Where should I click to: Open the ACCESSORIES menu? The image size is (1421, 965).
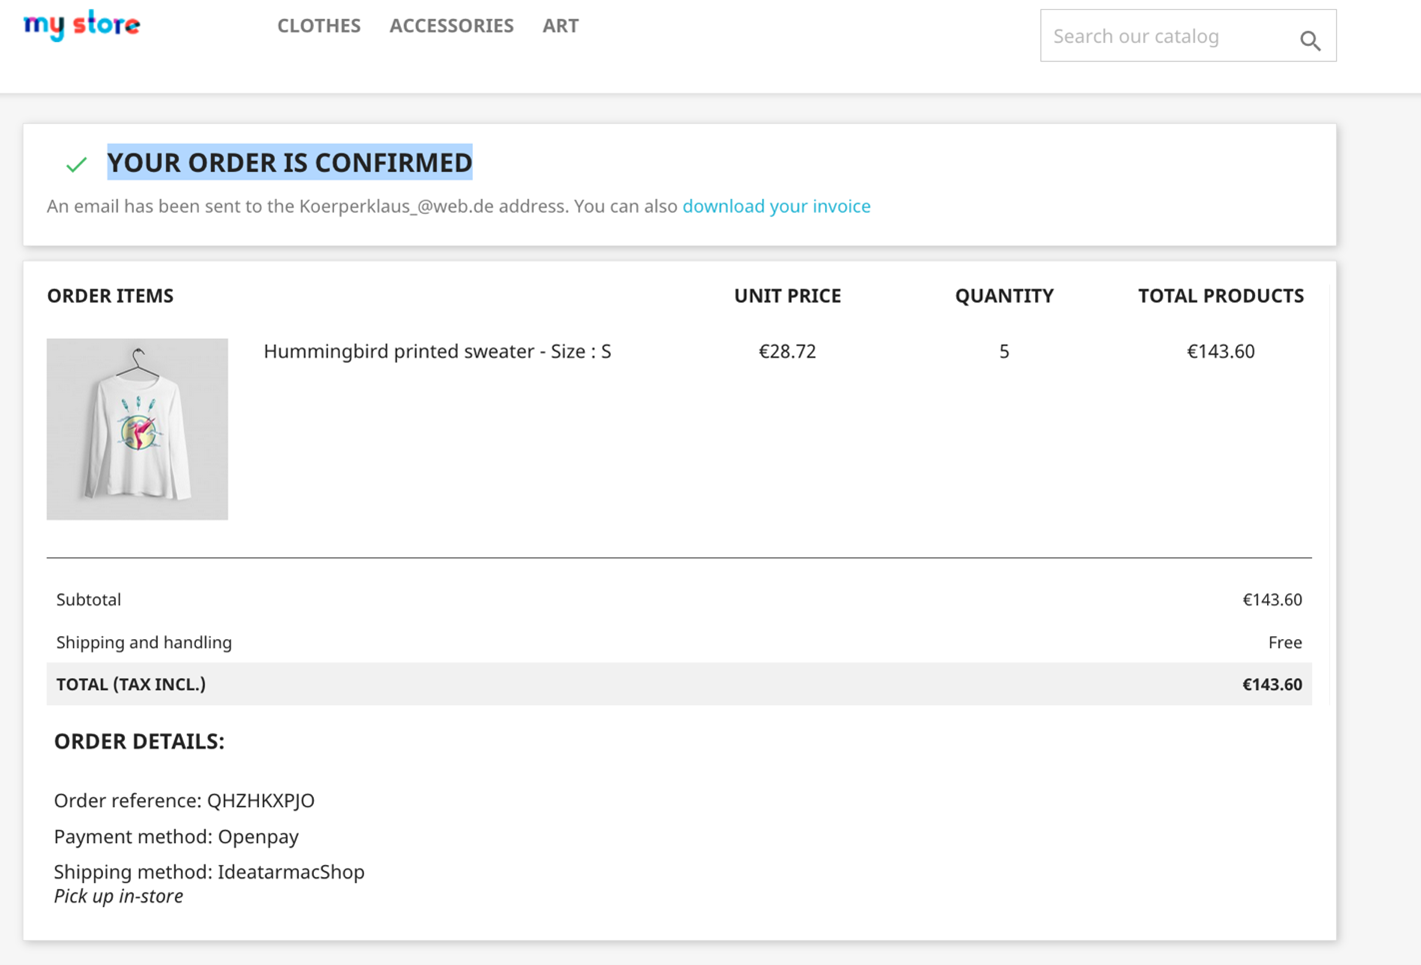click(x=451, y=26)
